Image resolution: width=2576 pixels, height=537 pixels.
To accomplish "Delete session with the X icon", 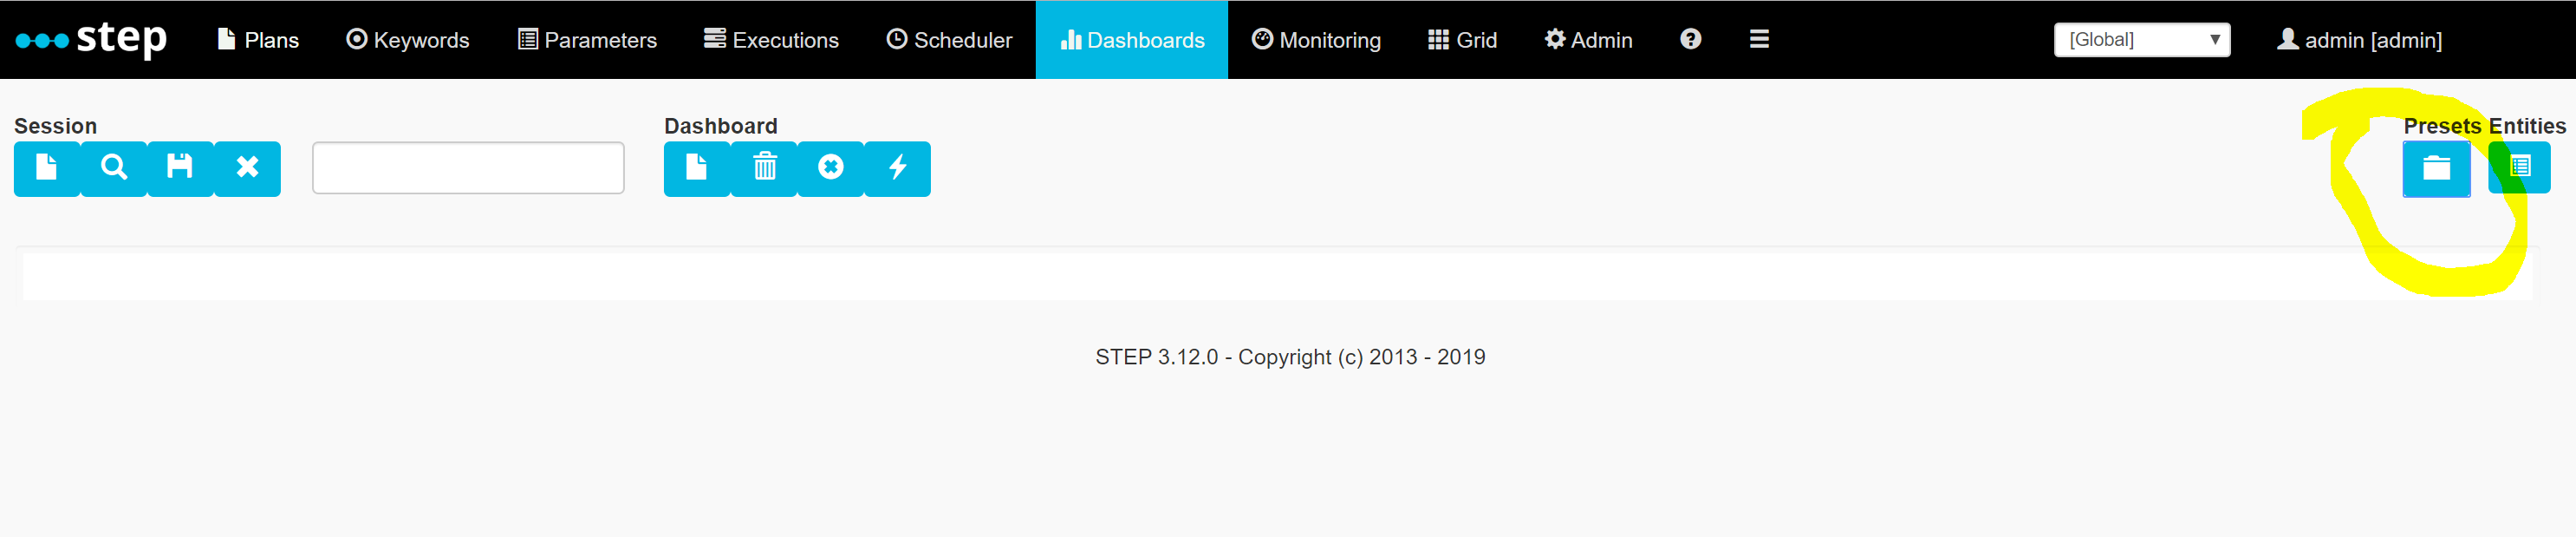I will click(247, 168).
